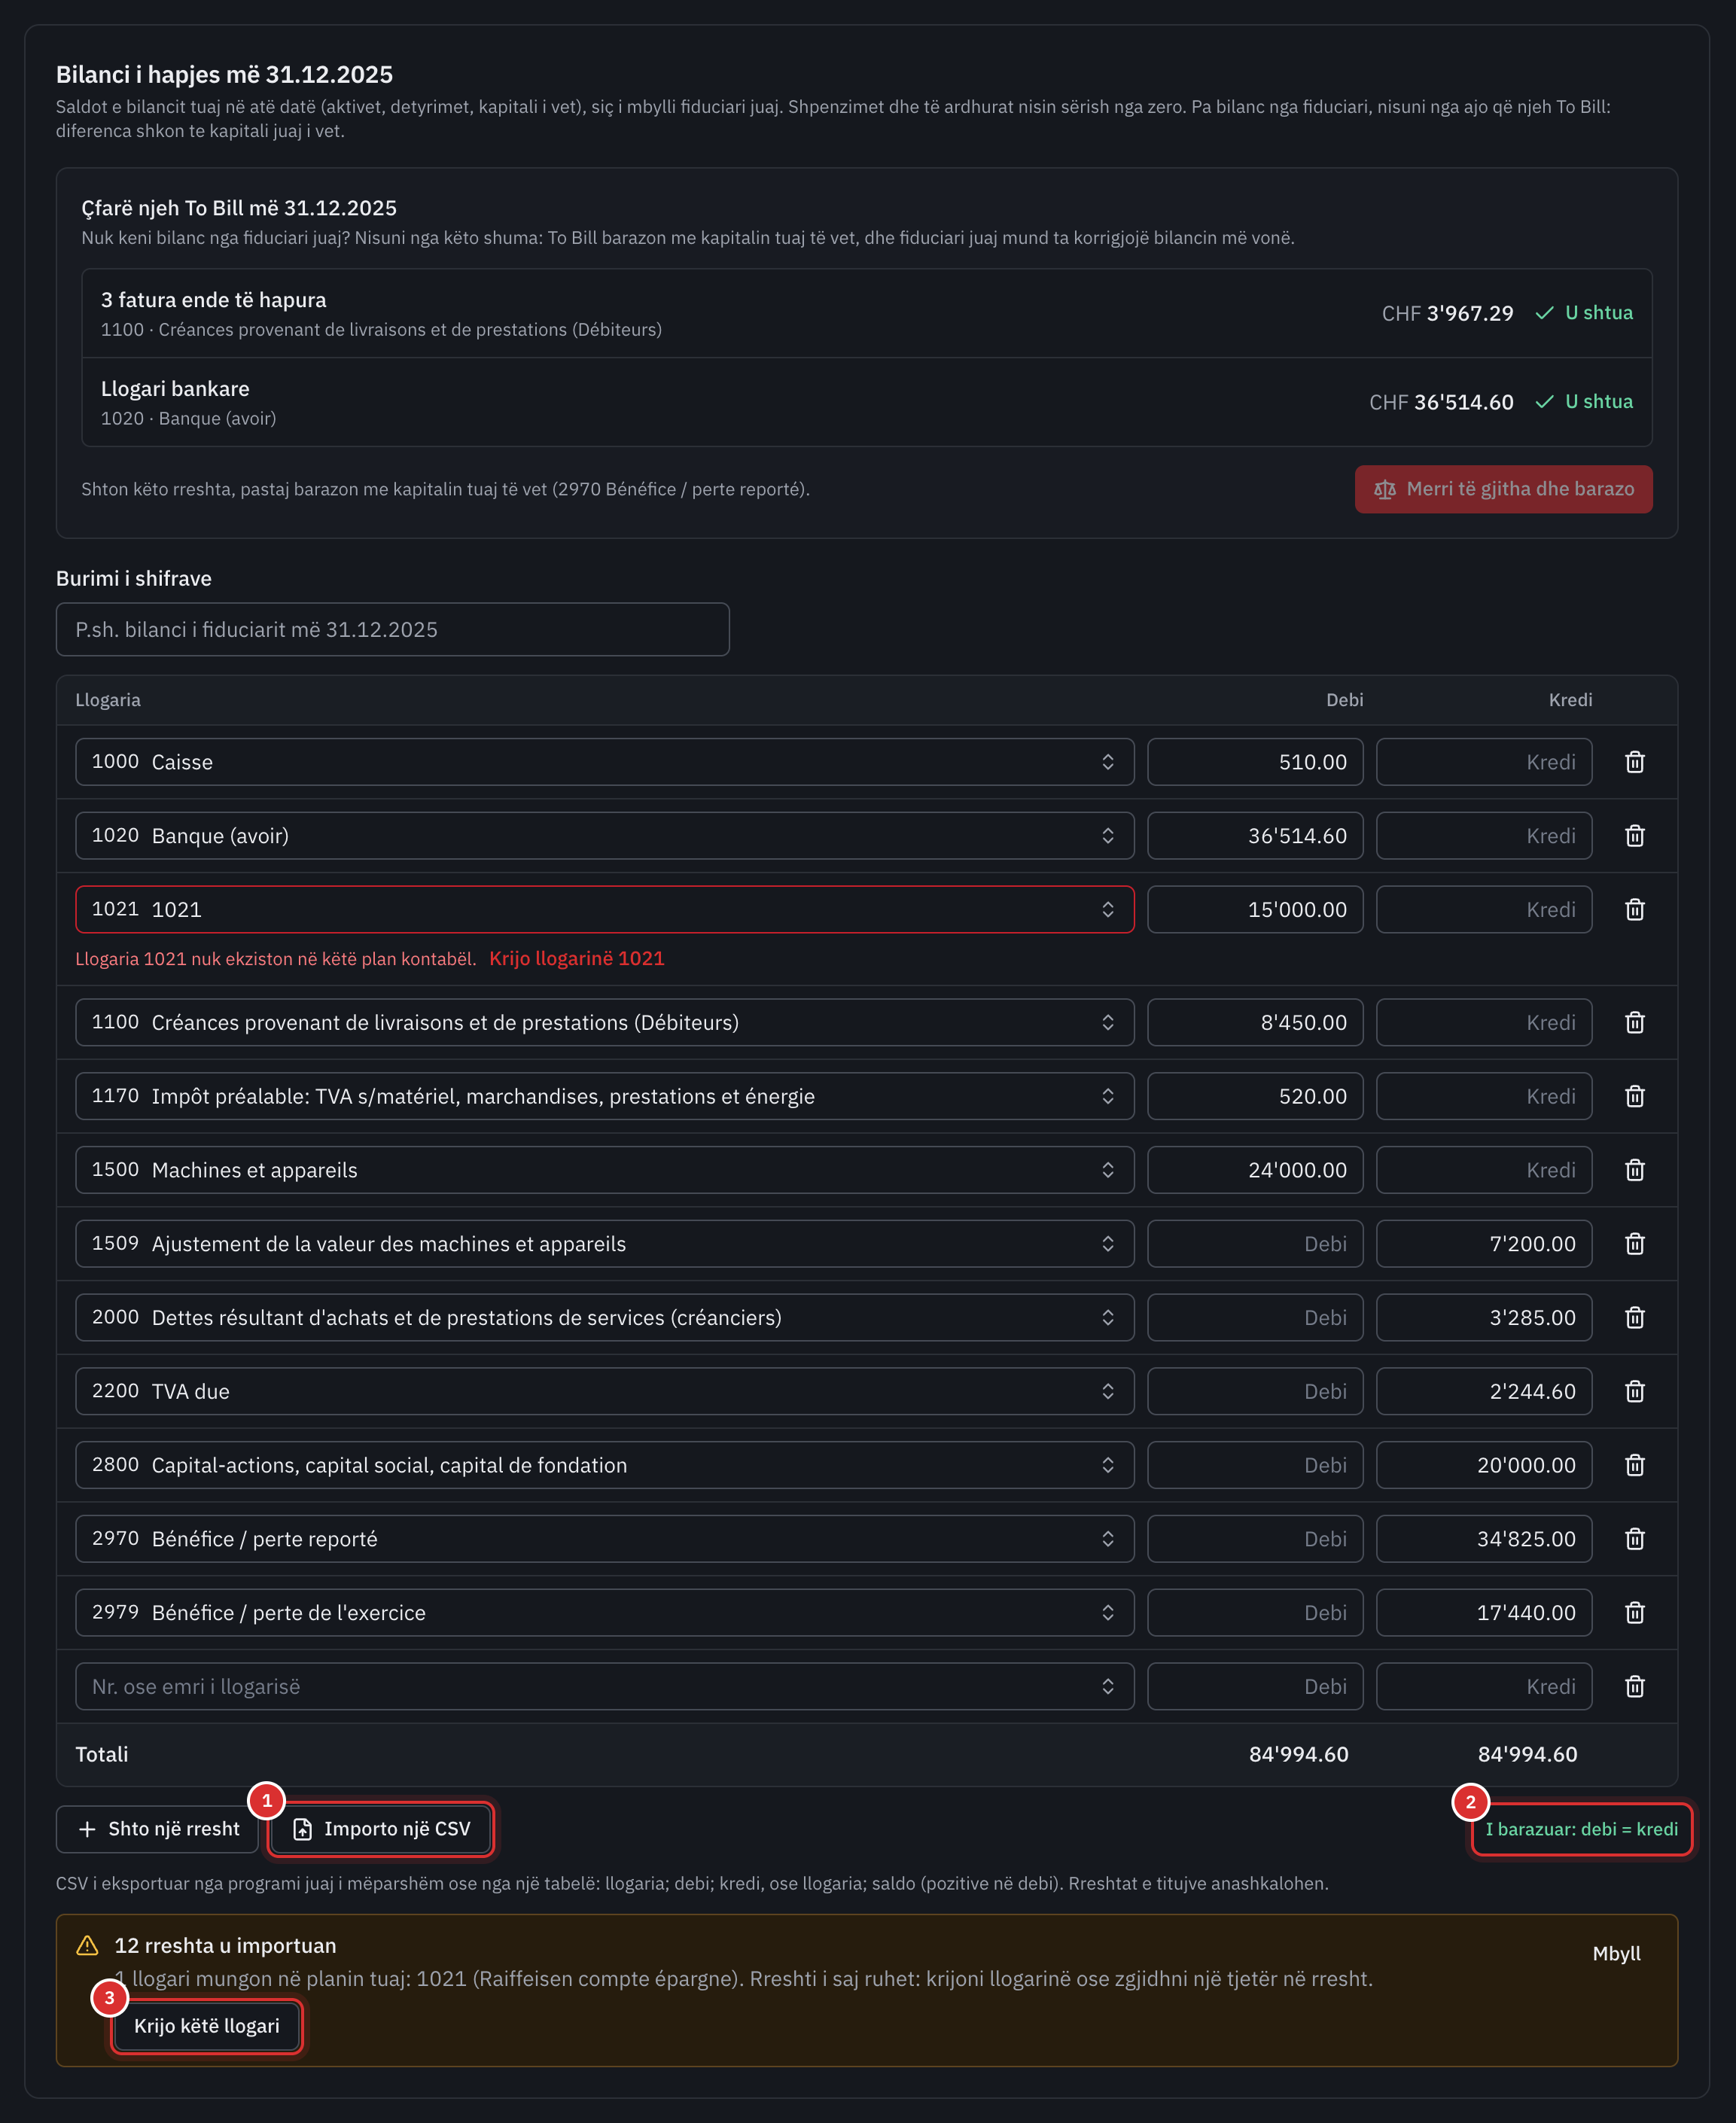Trash the 1500 Machines et appareils row
Viewport: 1736px width, 2123px height.
(x=1634, y=1170)
